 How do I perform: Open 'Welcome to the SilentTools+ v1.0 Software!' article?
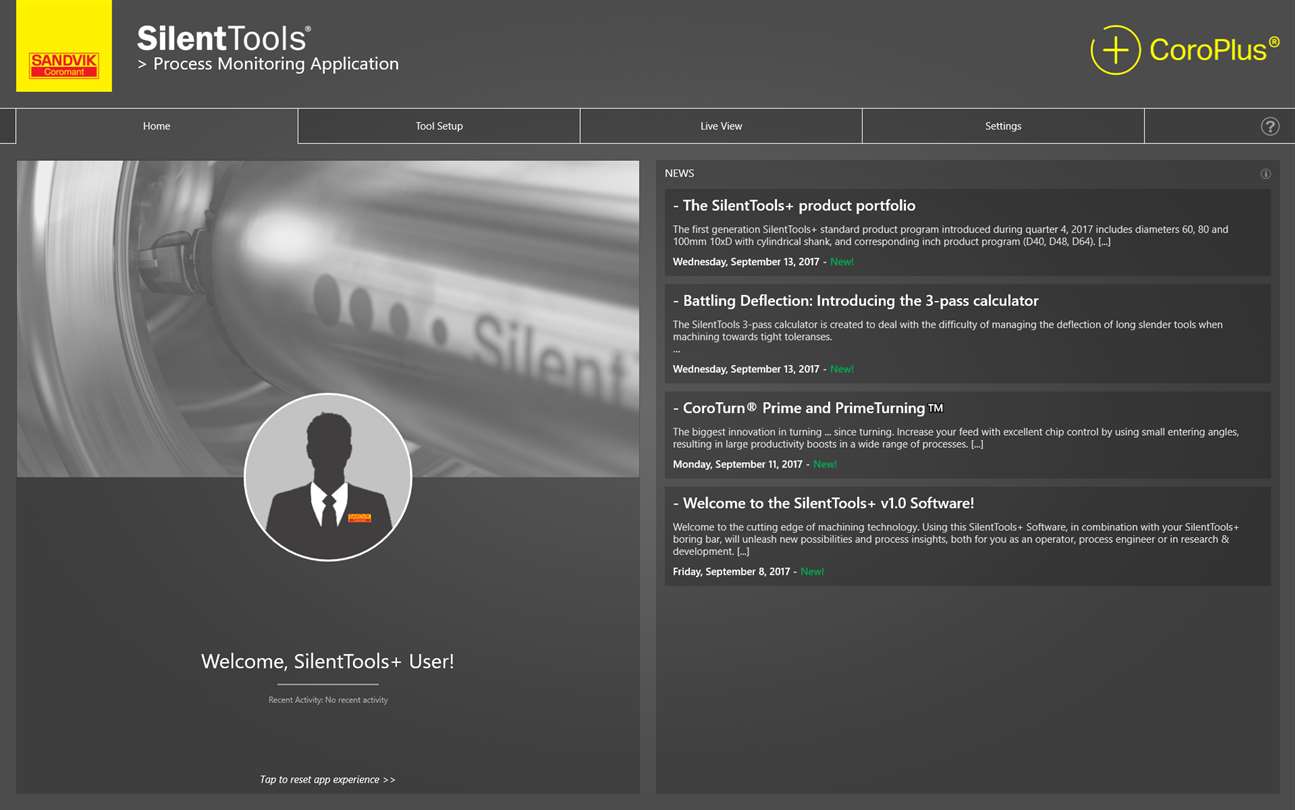point(967,536)
